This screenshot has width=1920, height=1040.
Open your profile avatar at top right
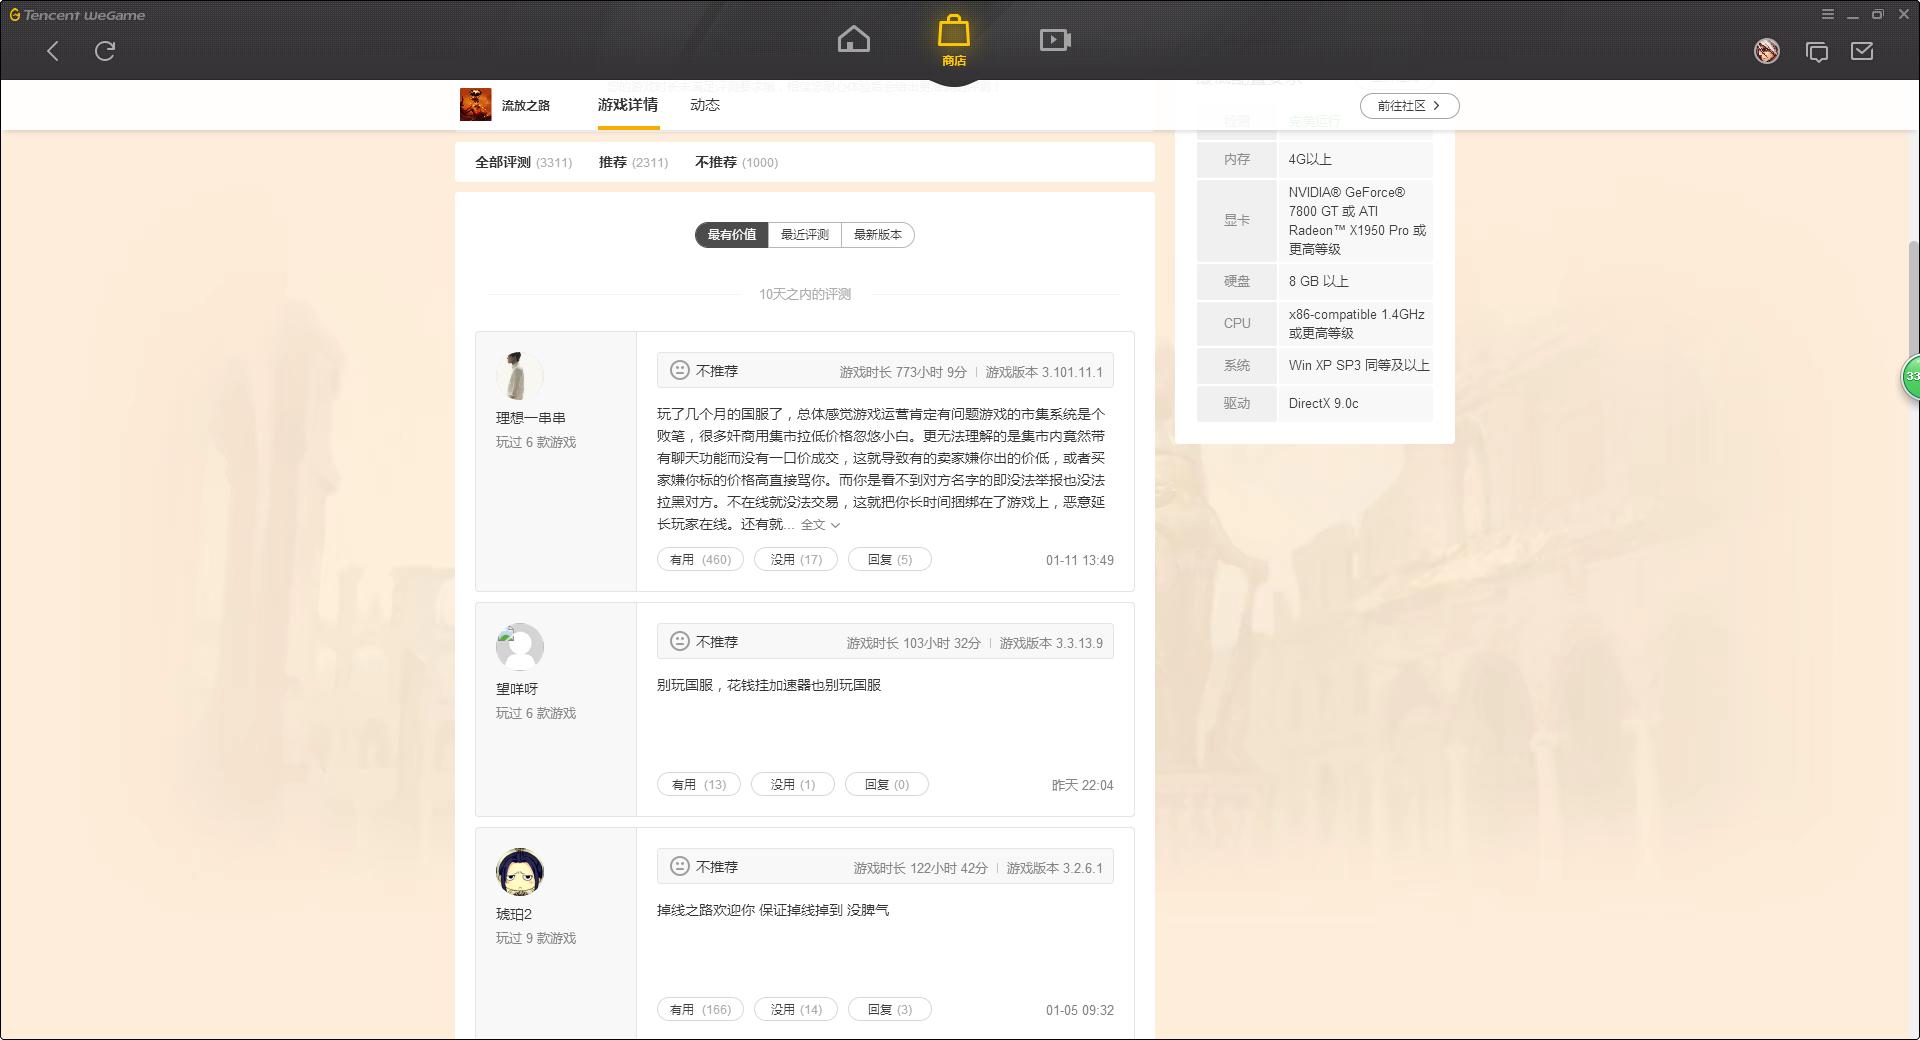tap(1766, 51)
